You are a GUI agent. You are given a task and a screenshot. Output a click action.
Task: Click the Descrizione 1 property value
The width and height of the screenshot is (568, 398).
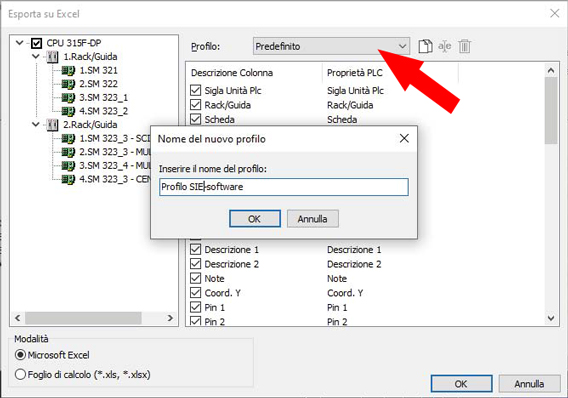[x=354, y=249]
